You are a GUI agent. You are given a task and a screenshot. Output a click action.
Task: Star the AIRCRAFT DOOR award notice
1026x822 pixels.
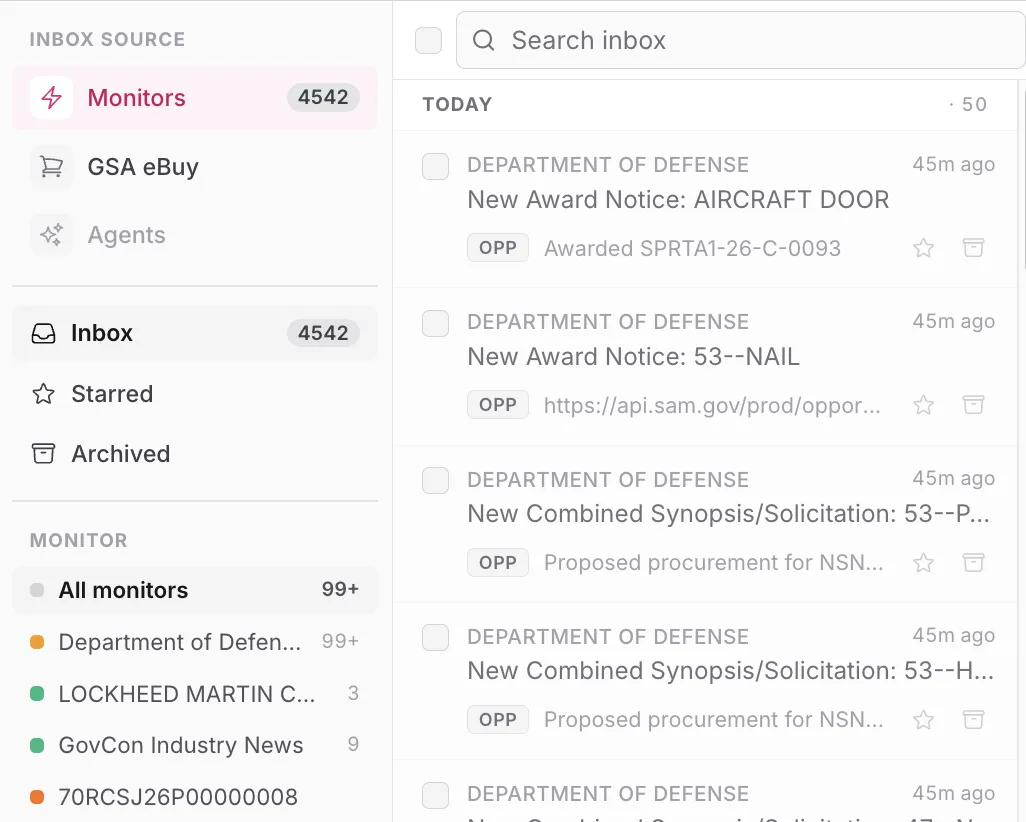tap(923, 248)
